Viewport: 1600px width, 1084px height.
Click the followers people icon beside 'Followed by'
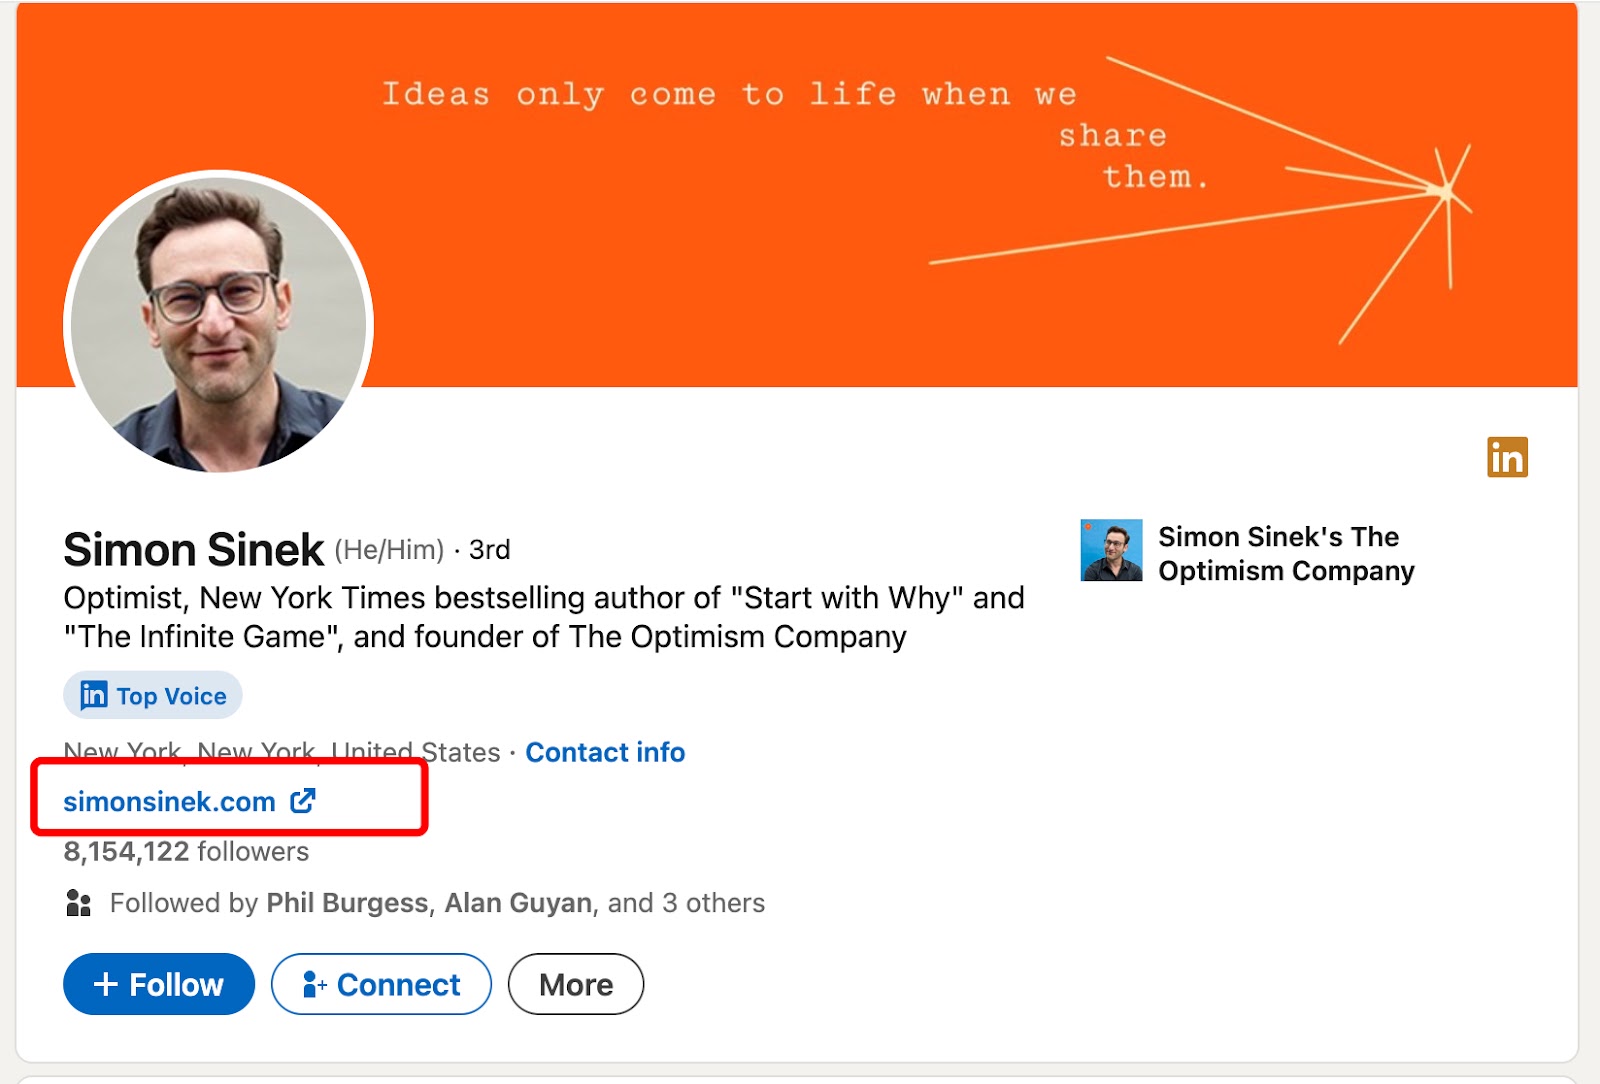click(x=77, y=902)
